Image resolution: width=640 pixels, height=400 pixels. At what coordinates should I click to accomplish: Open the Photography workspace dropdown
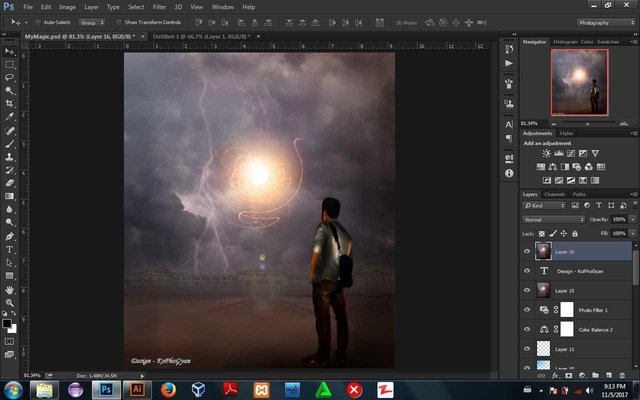pyautogui.click(x=606, y=21)
